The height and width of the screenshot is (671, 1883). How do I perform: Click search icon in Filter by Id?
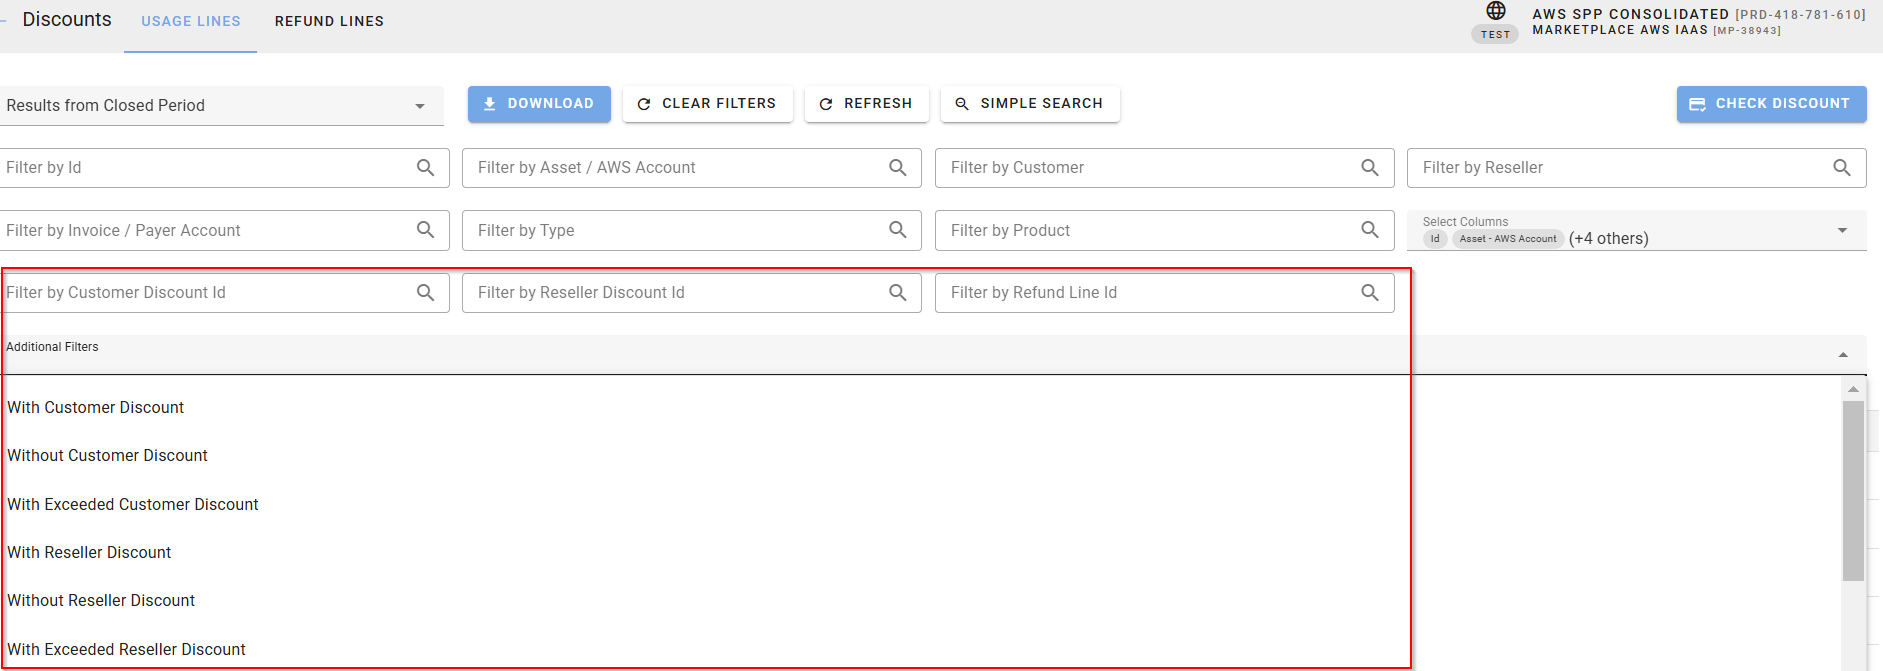click(425, 168)
